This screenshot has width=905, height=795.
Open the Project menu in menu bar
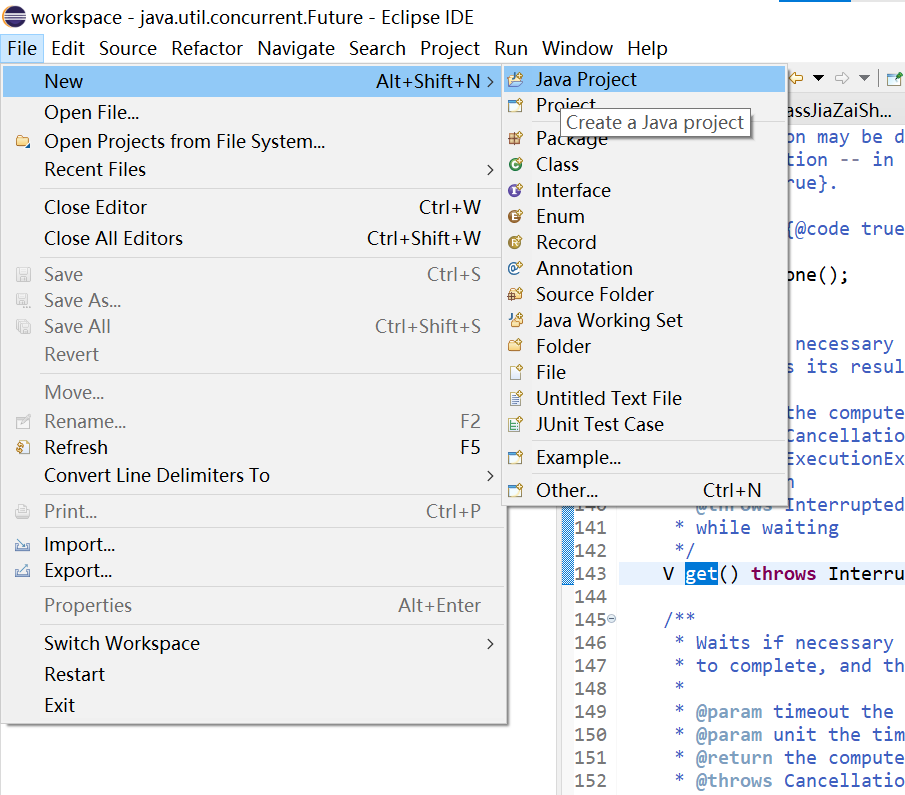pyautogui.click(x=450, y=48)
